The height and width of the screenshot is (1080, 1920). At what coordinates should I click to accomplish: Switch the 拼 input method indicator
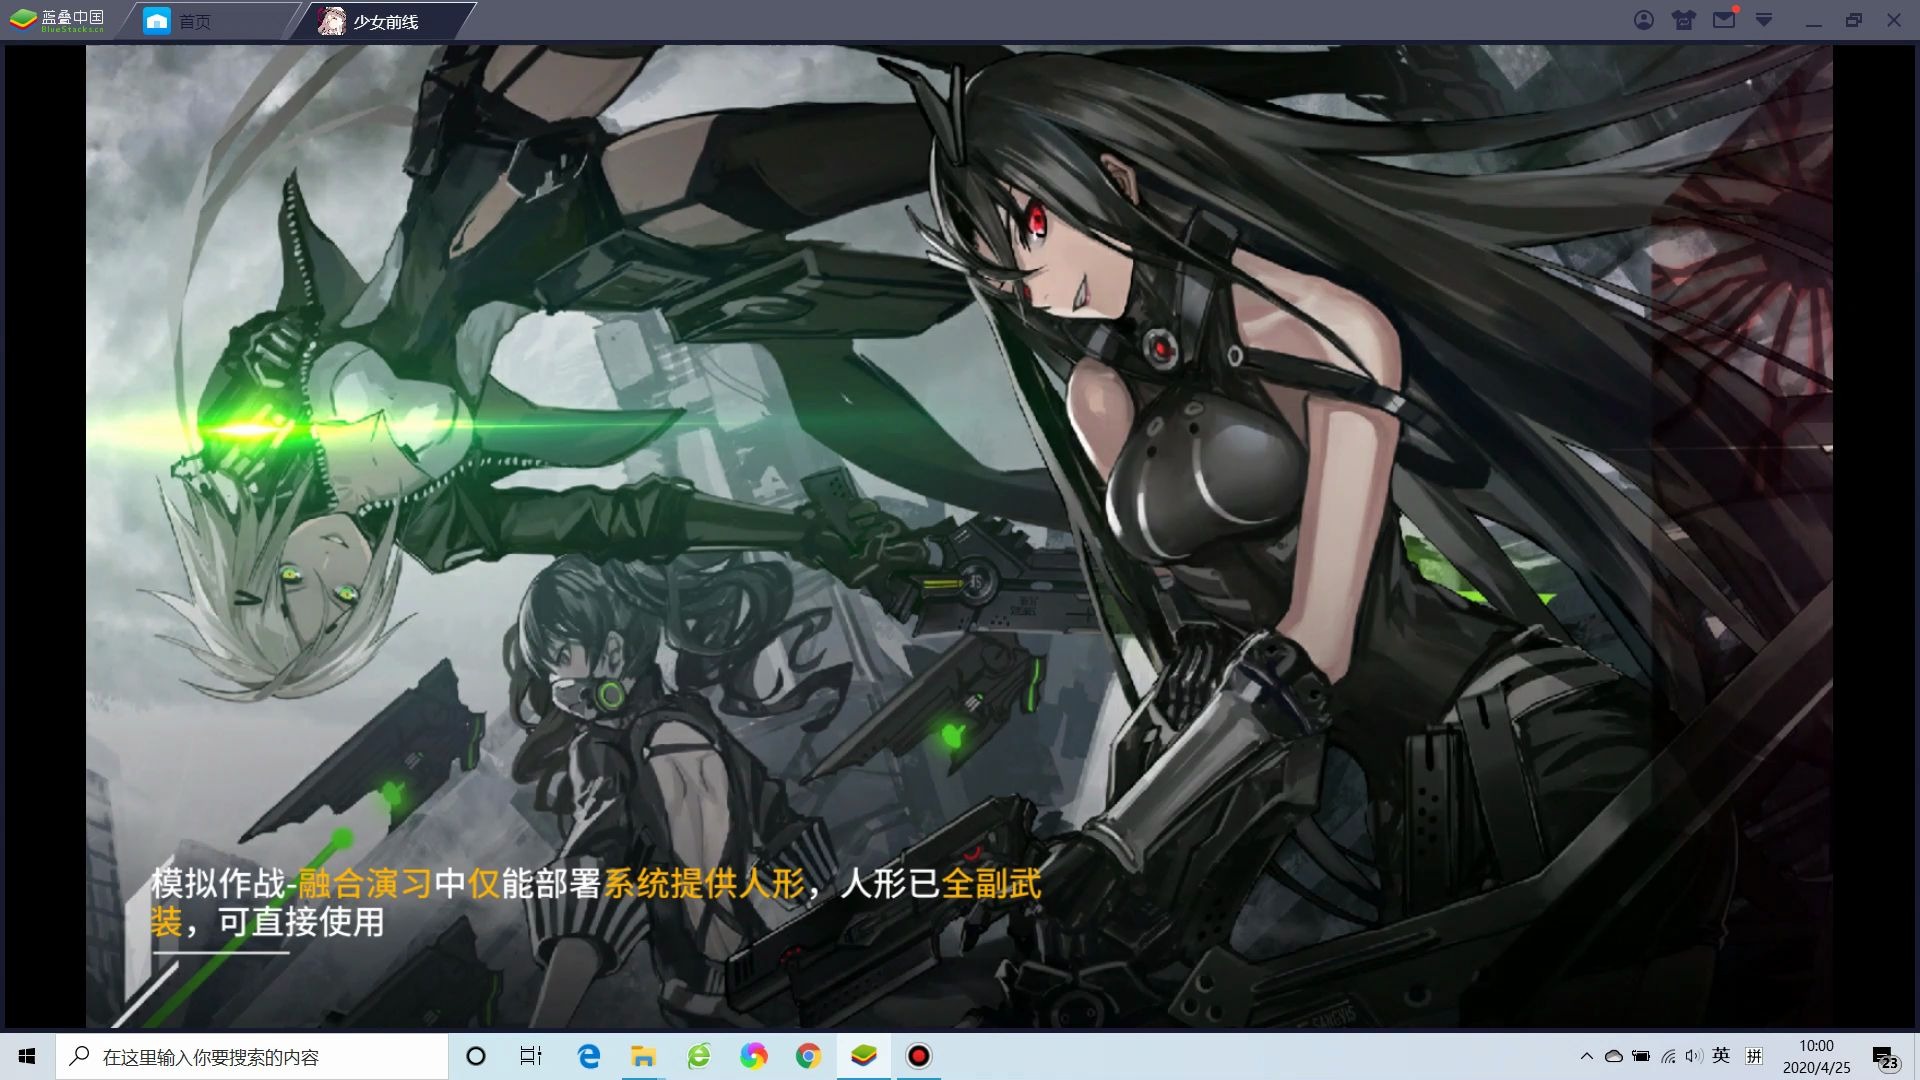click(x=1753, y=1057)
